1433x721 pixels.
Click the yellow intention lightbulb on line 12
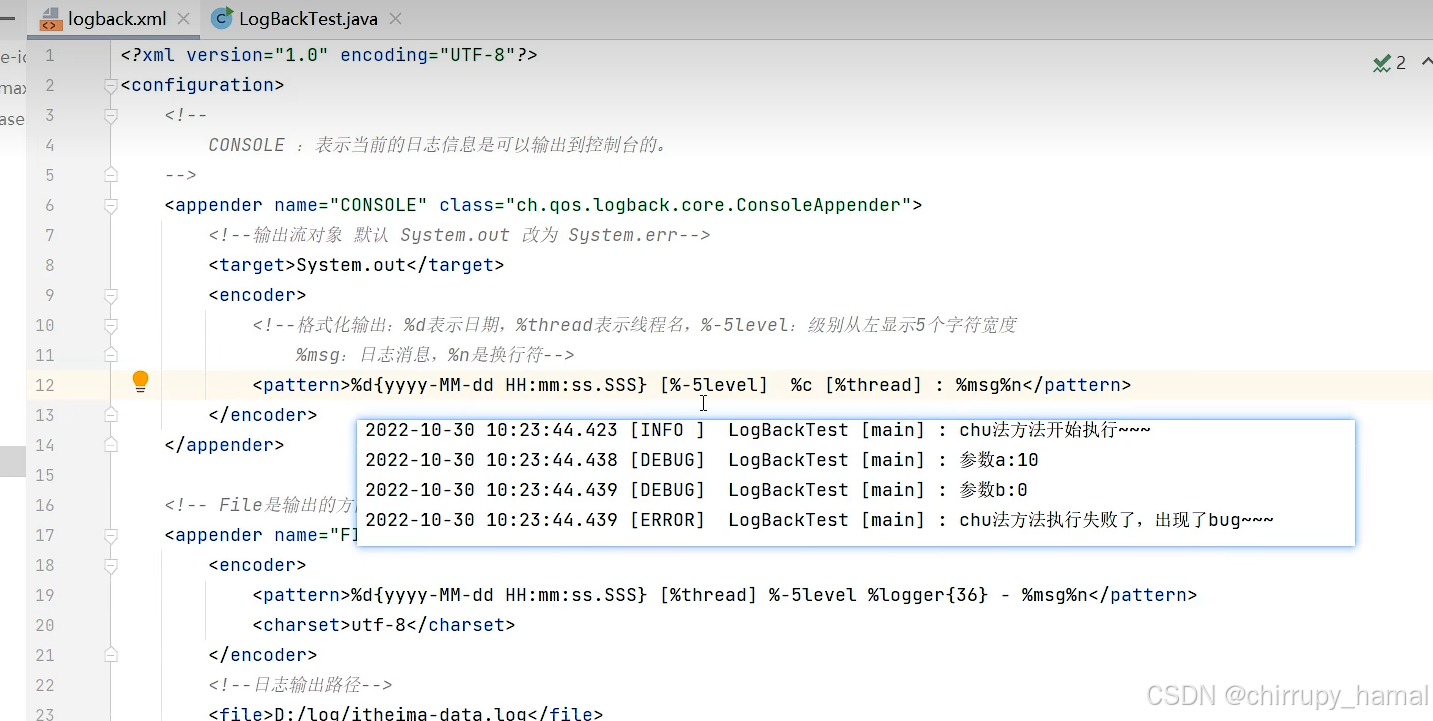(141, 381)
